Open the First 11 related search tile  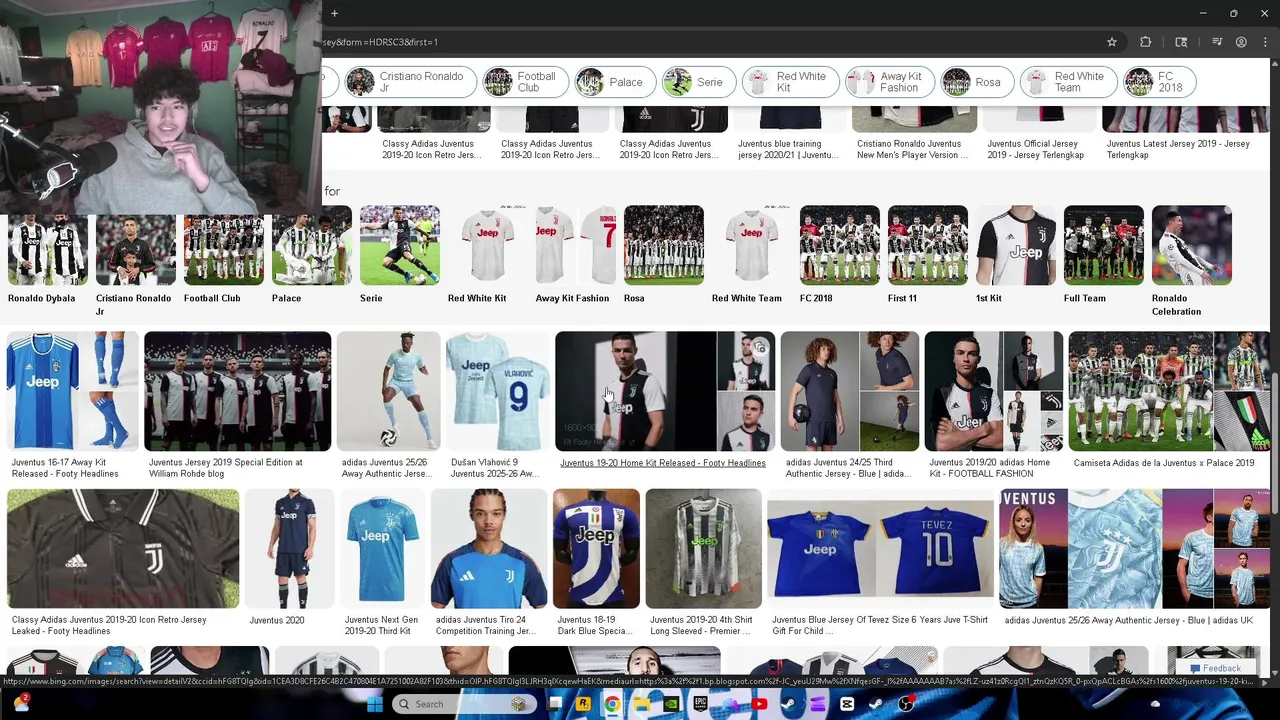coord(927,255)
